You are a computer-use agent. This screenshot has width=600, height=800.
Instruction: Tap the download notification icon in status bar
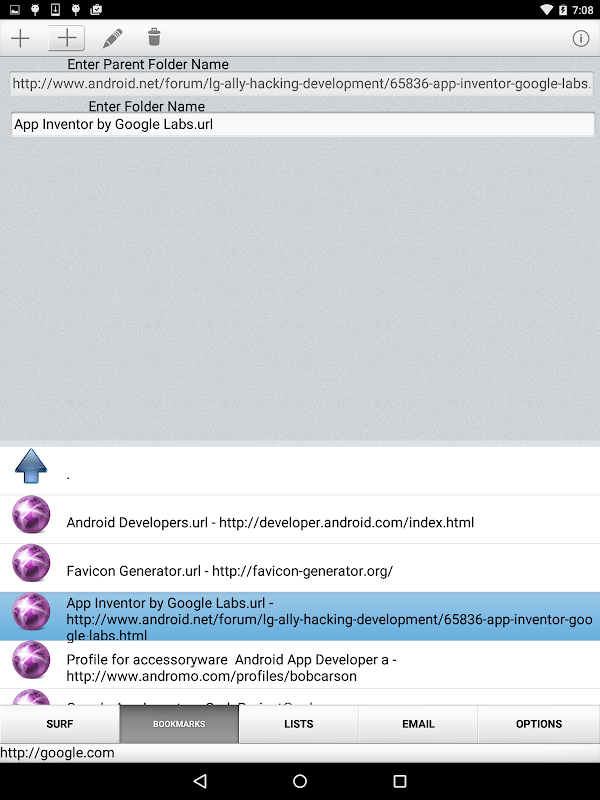click(55, 9)
